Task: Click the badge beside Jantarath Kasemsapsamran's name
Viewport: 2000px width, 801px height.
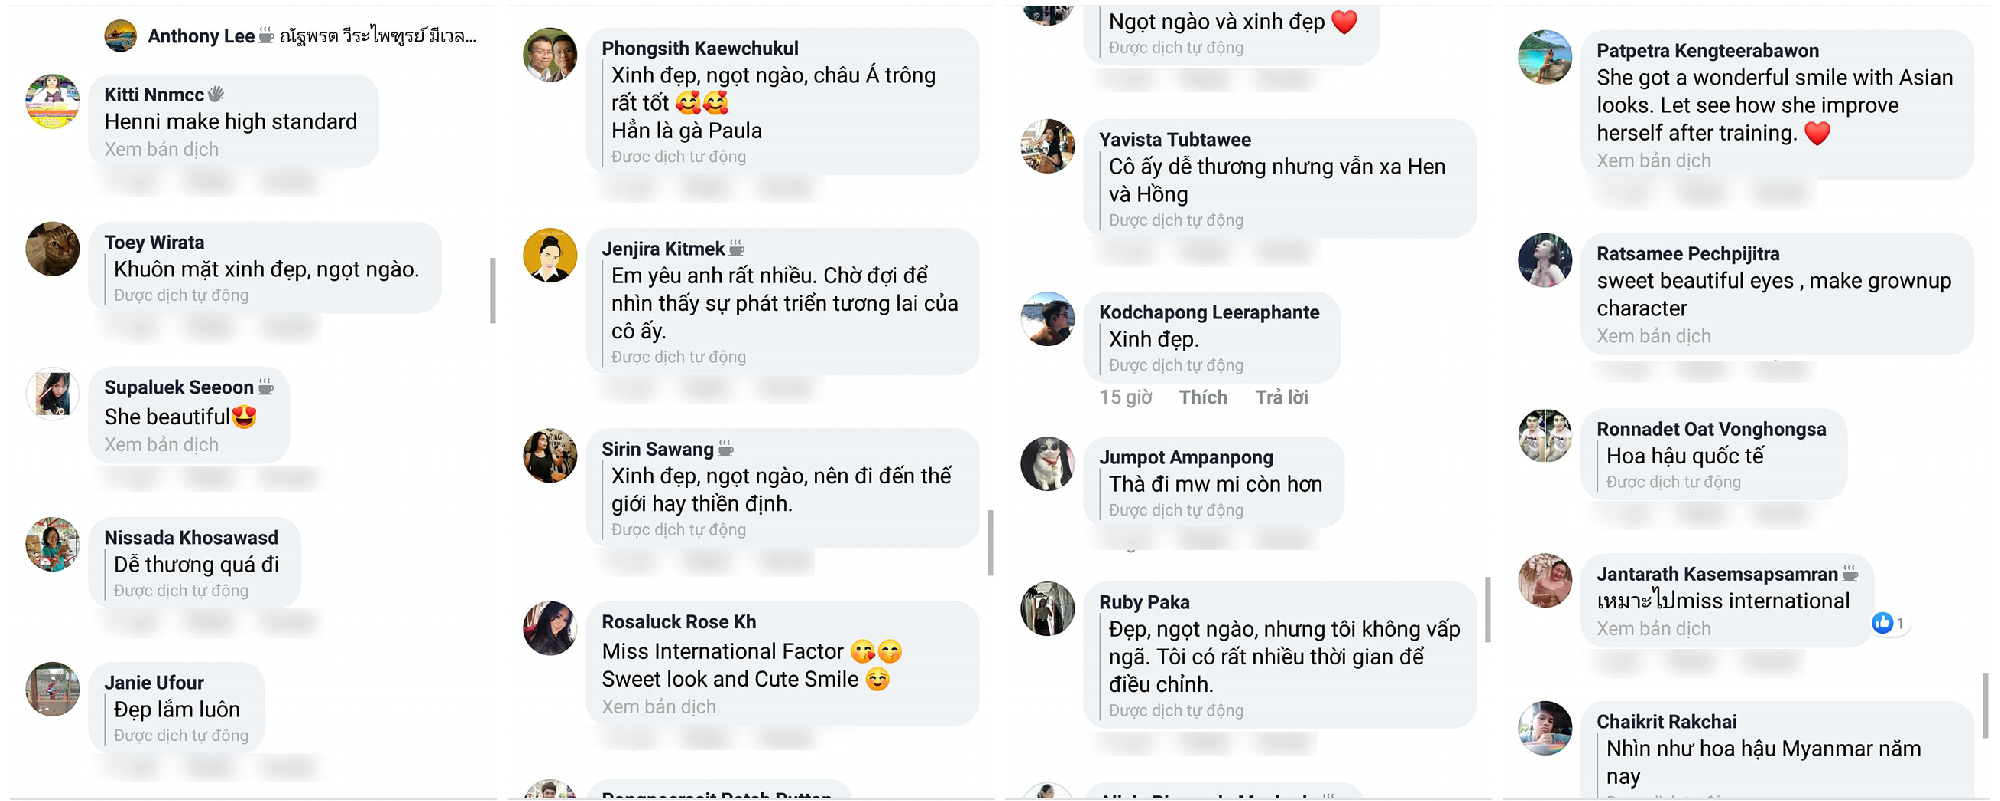Action: click(1851, 573)
